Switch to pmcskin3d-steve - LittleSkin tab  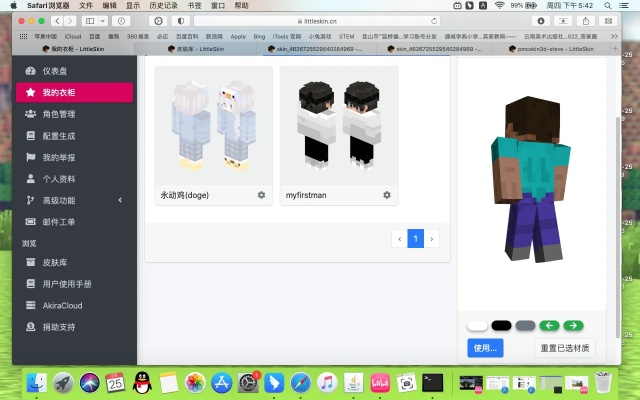551,49
